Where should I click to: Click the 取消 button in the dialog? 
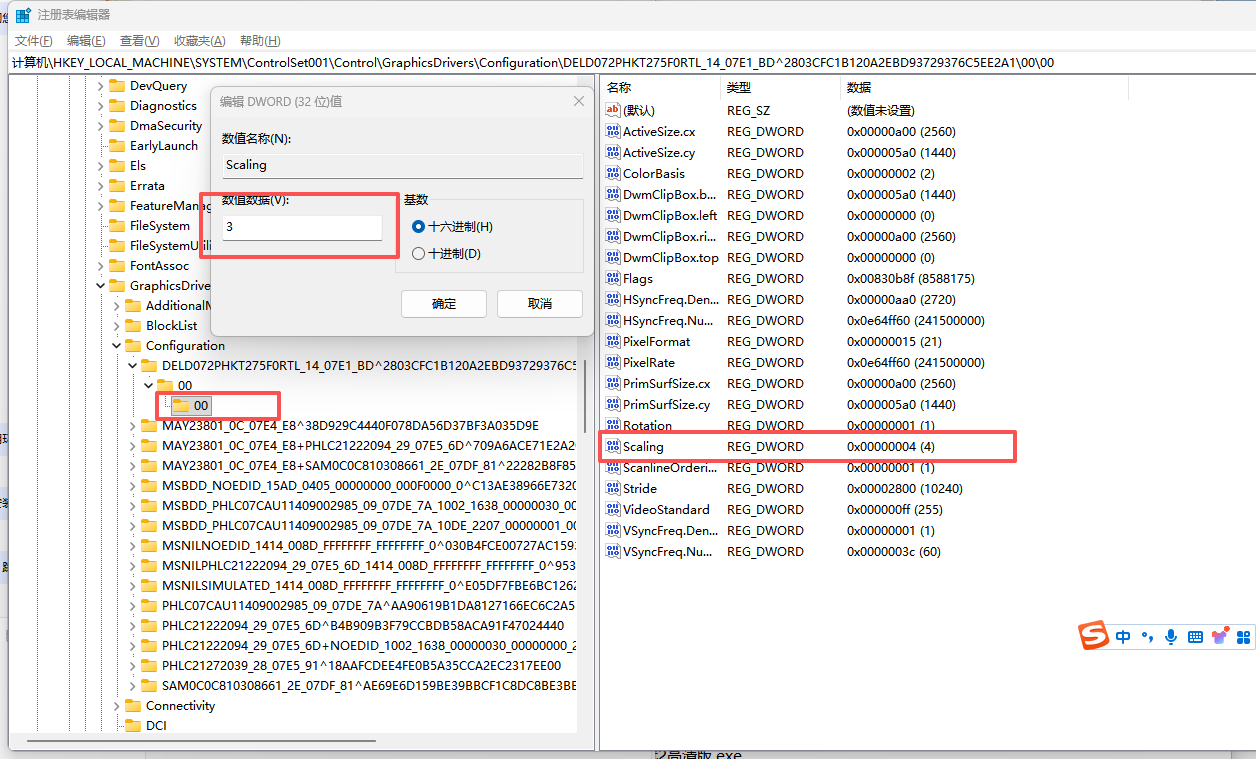click(x=539, y=304)
